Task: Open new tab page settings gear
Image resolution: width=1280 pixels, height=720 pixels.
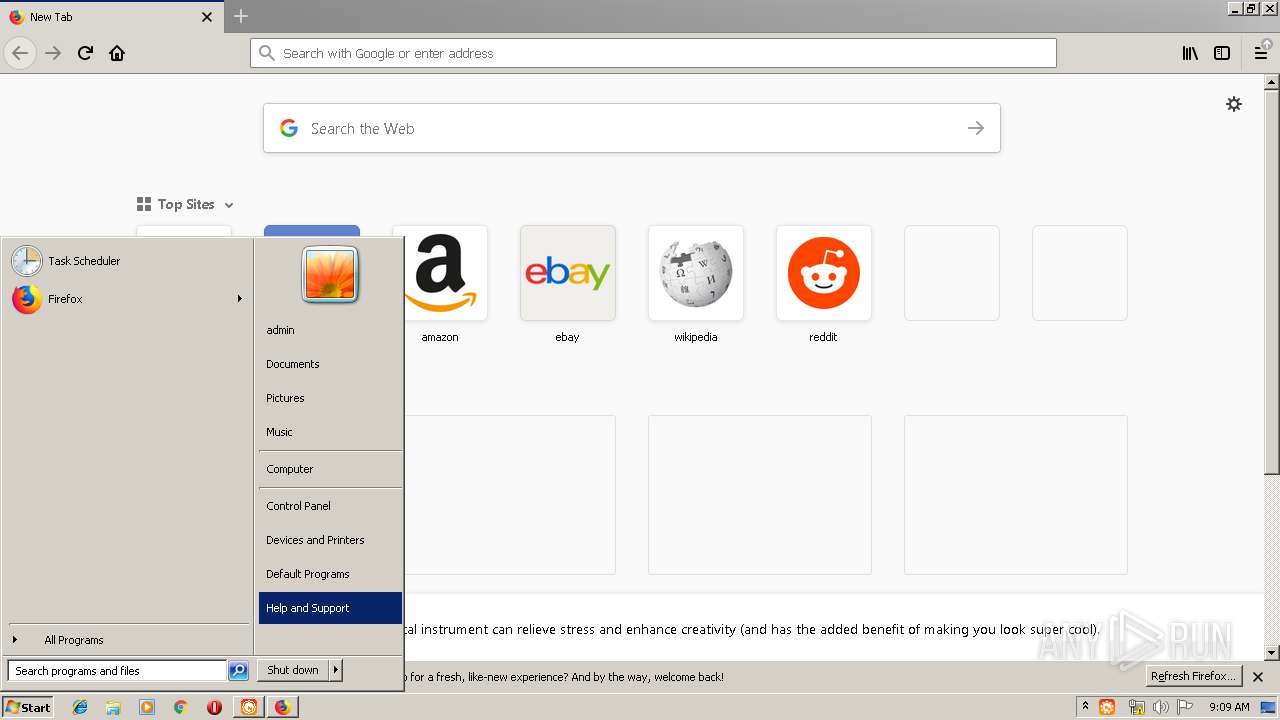Action: point(1234,104)
